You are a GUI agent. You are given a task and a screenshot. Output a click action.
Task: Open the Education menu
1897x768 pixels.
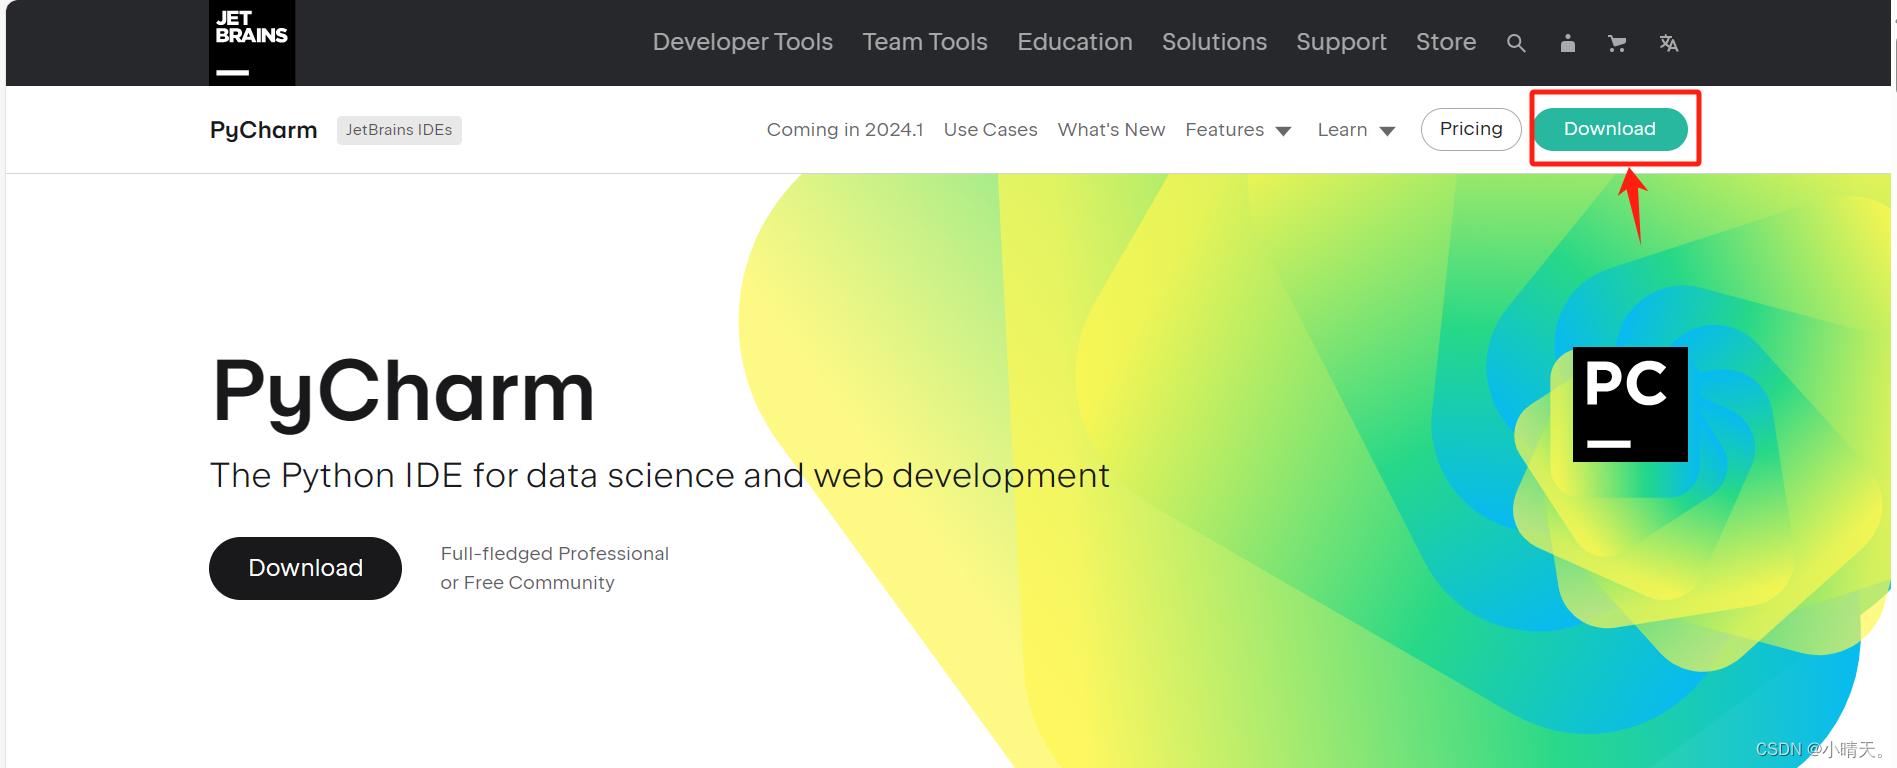tap(1075, 42)
